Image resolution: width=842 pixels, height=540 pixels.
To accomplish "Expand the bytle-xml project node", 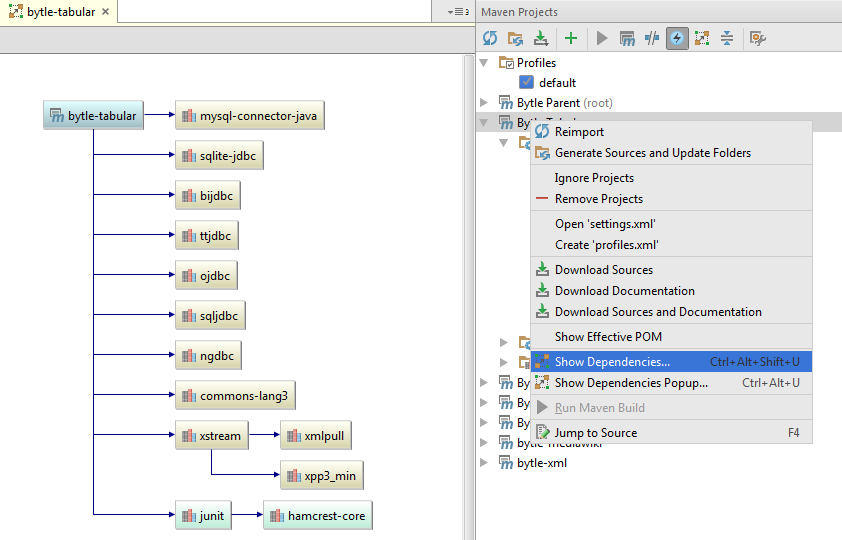I will pos(484,462).
